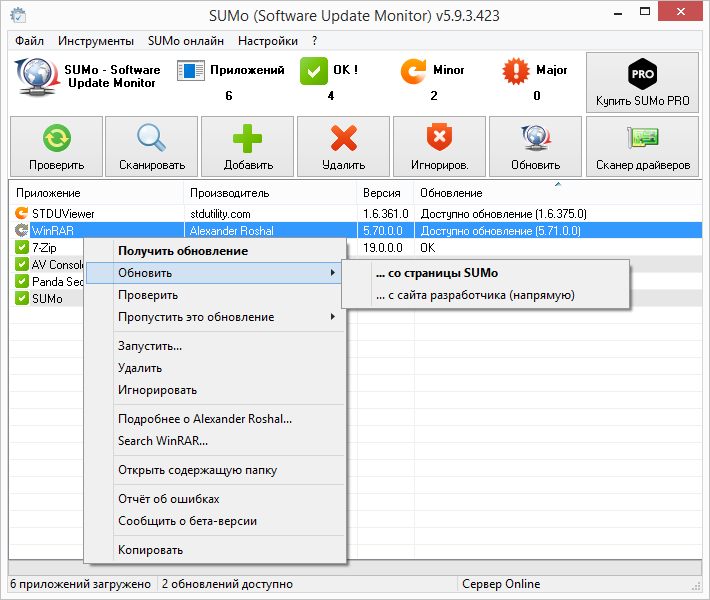Choose Открыть содержащую папку
The image size is (710, 600).
click(x=216, y=470)
